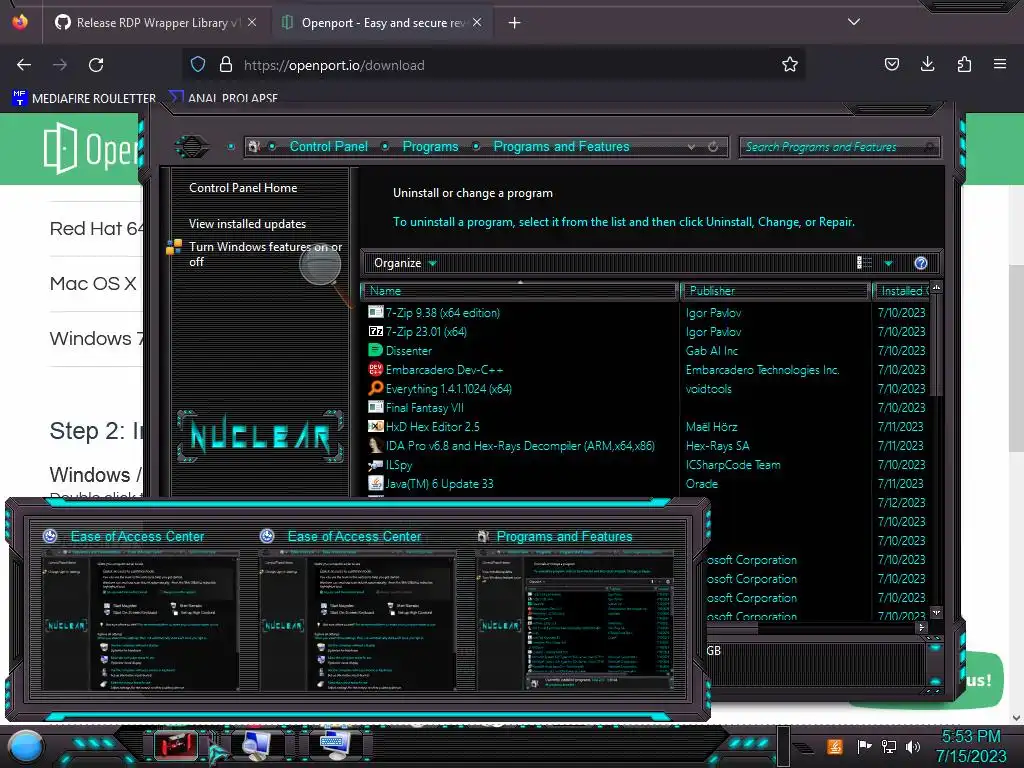Viewport: 1024px width, 768px height.
Task: Click the Control Panel taskbar button with magnifier
Action: coord(256,744)
